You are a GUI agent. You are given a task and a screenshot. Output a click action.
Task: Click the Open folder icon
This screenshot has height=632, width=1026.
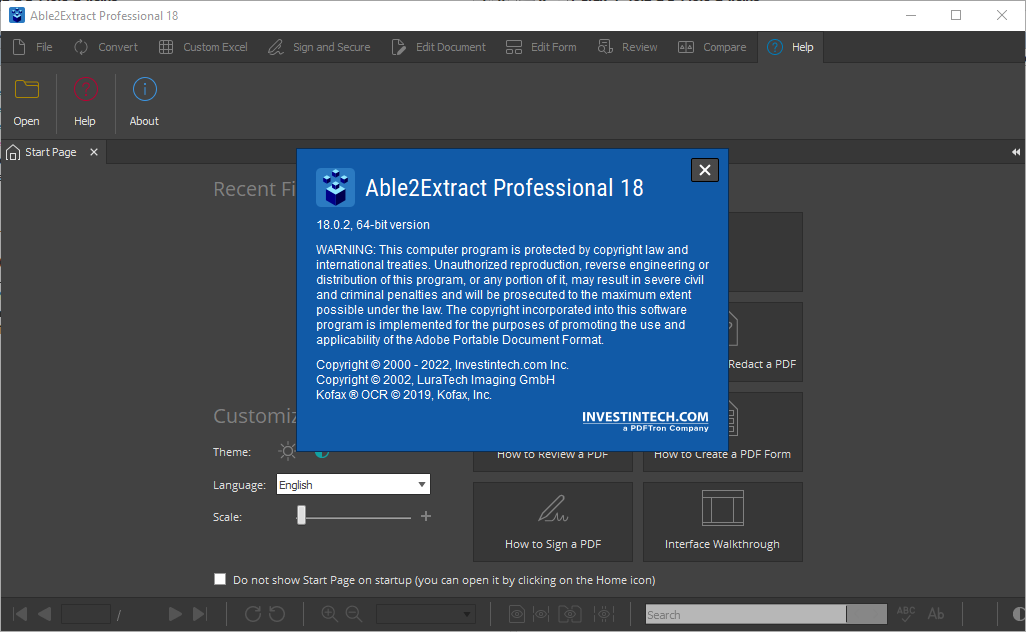[27, 90]
